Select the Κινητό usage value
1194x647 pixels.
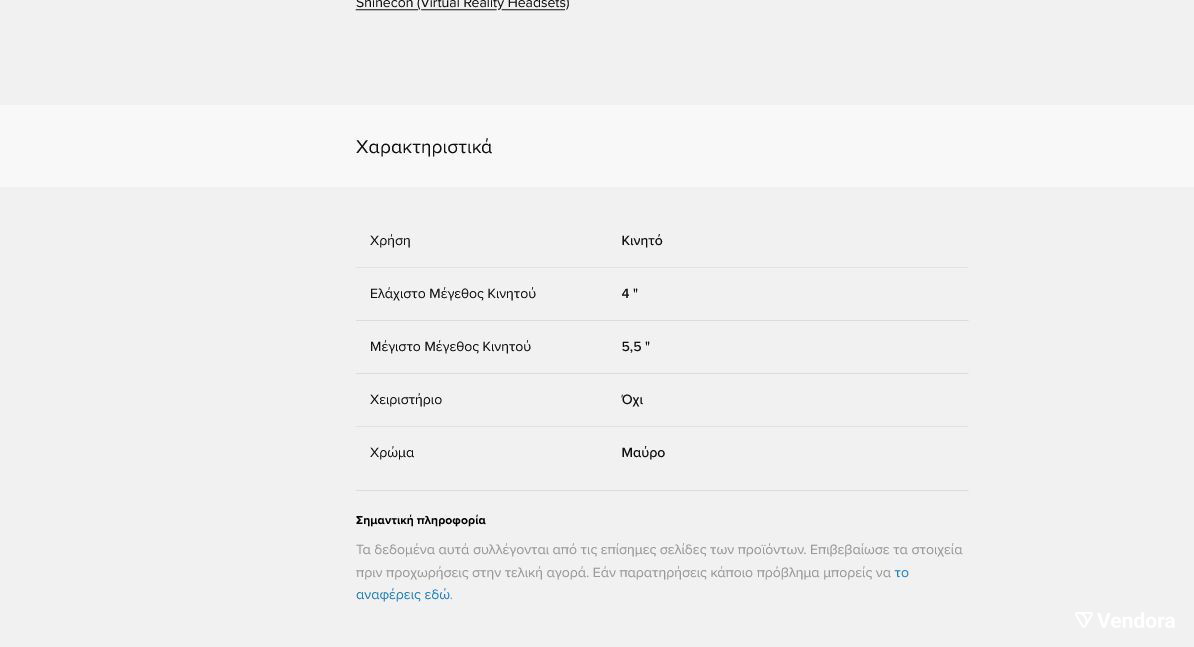[x=642, y=241]
